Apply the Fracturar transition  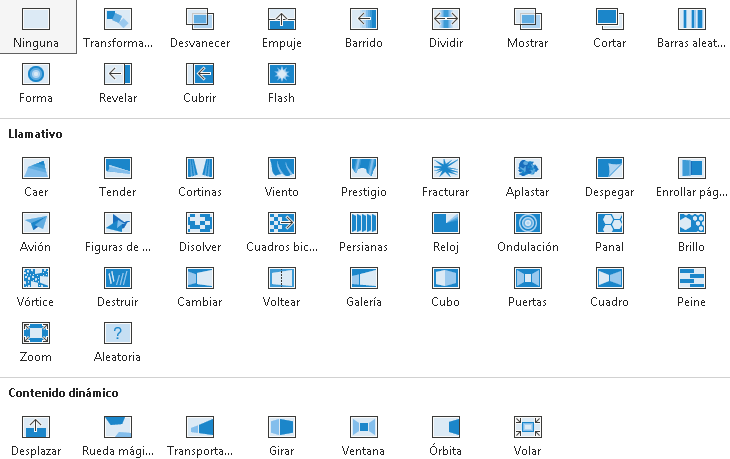point(446,177)
